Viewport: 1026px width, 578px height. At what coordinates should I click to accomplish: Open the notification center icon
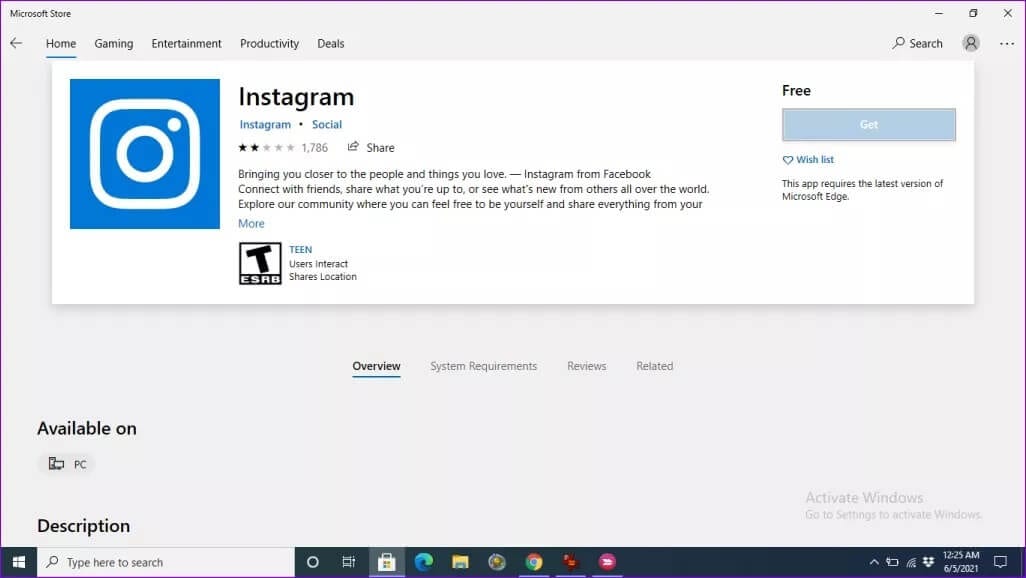tap(1000, 562)
